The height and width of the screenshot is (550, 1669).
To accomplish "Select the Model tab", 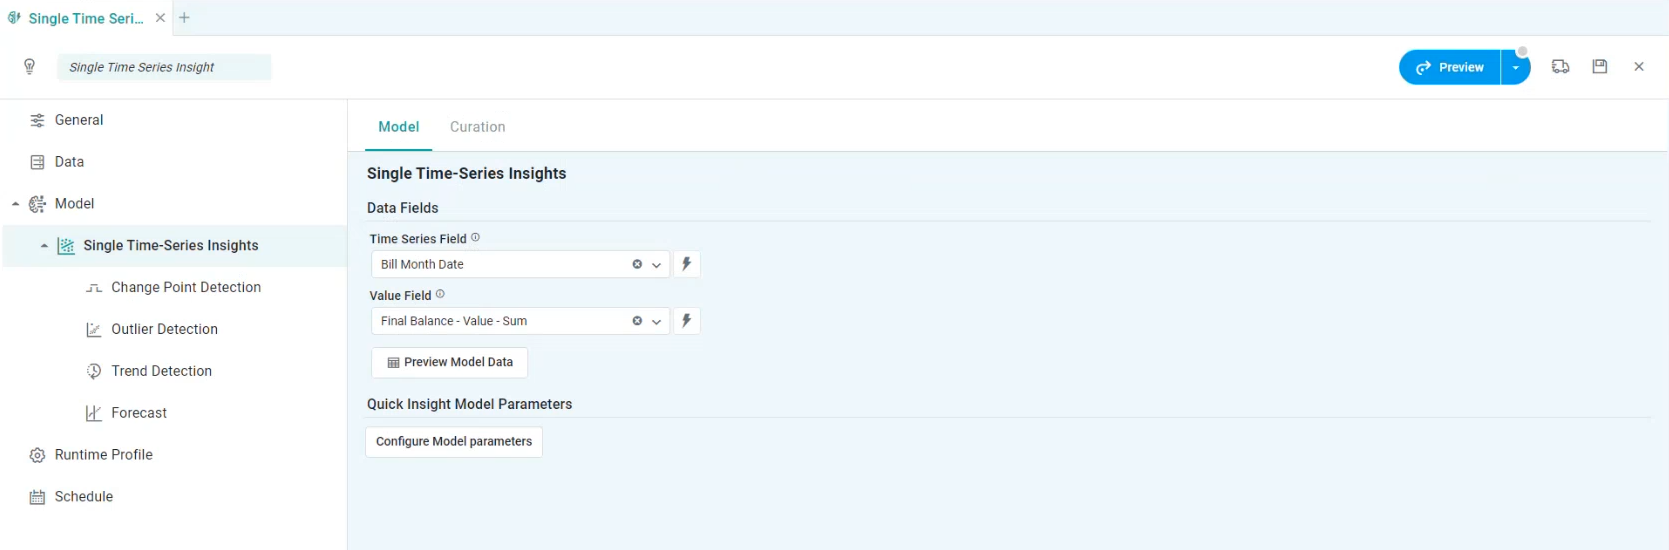I will pos(398,127).
